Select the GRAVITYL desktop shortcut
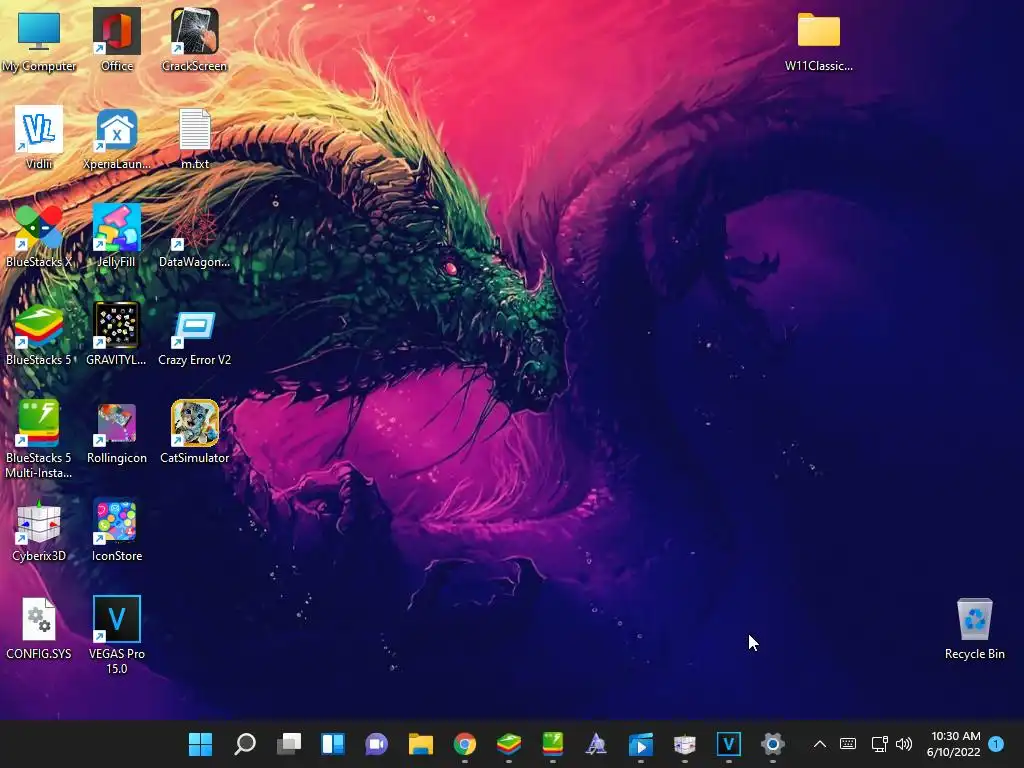 tap(116, 334)
